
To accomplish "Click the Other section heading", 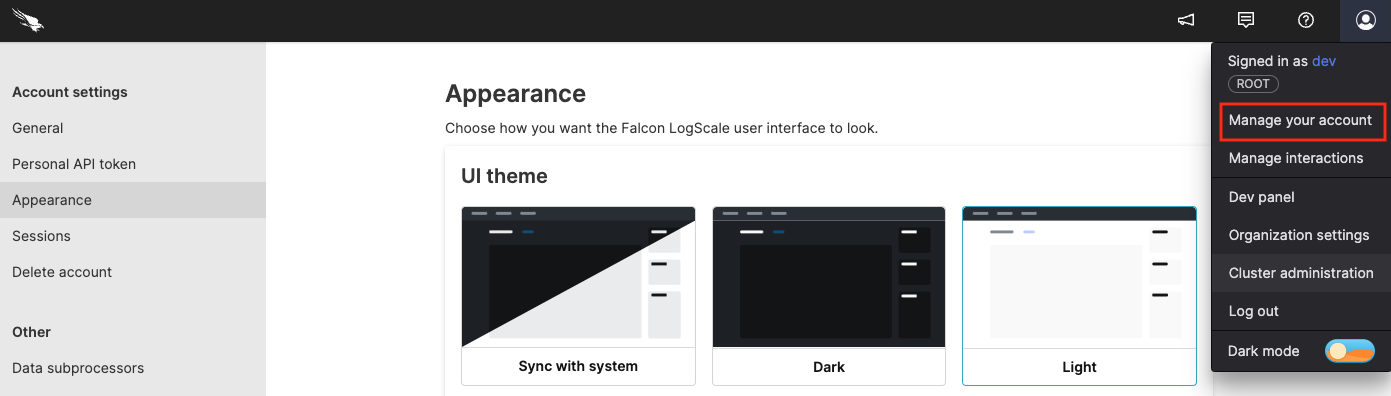I will point(31,332).
